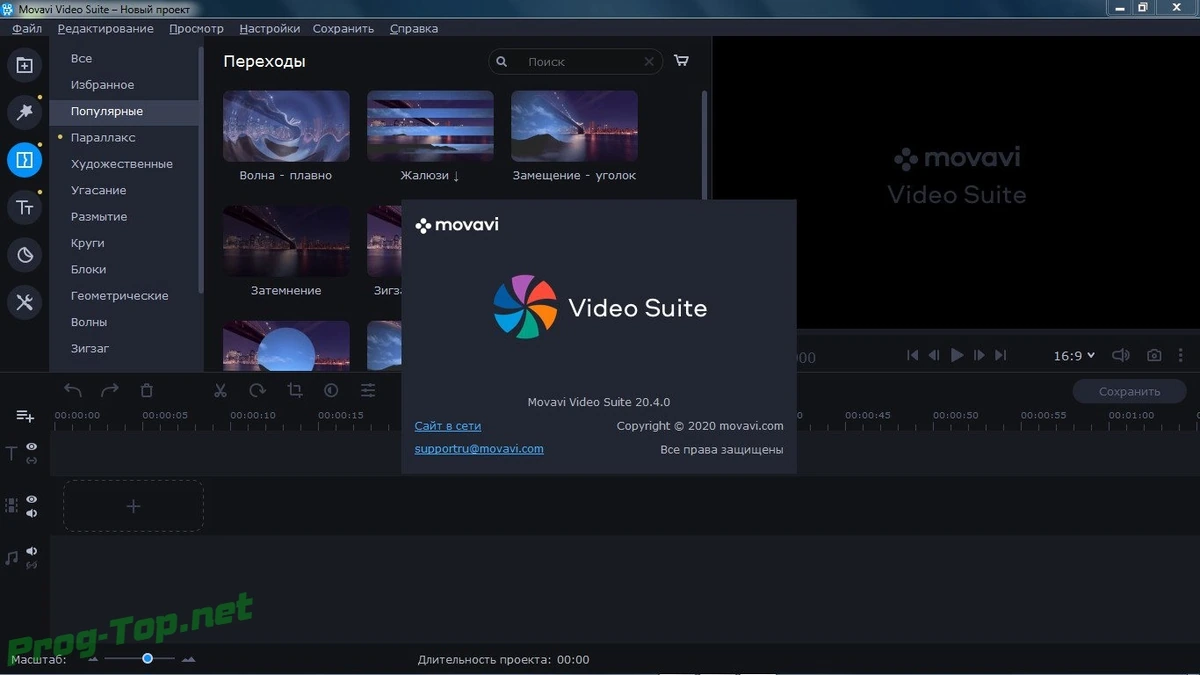Click the supportru@movavi.com email link

pos(479,449)
